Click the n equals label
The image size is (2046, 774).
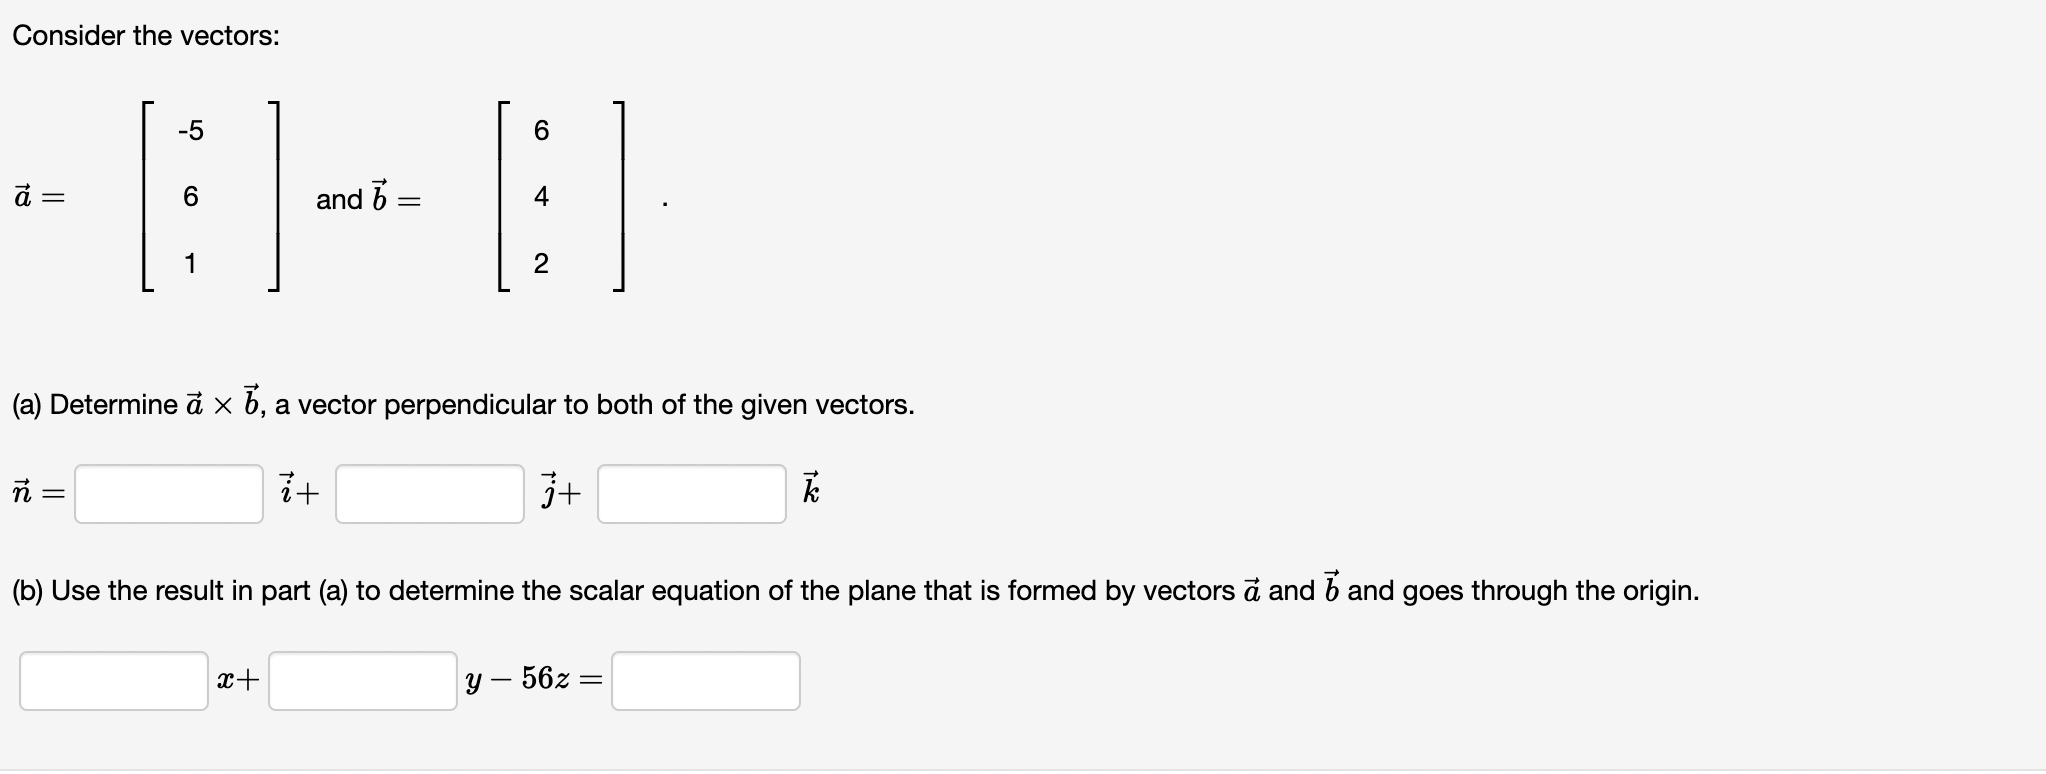[36, 492]
